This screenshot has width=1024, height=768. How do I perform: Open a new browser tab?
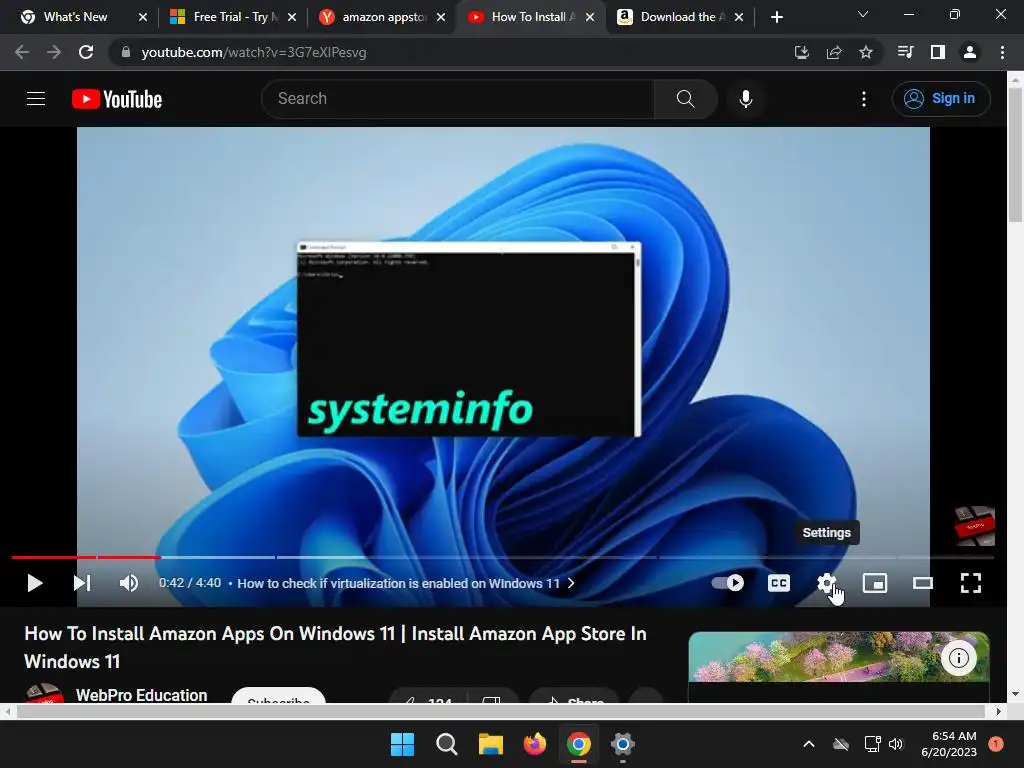coord(776,17)
